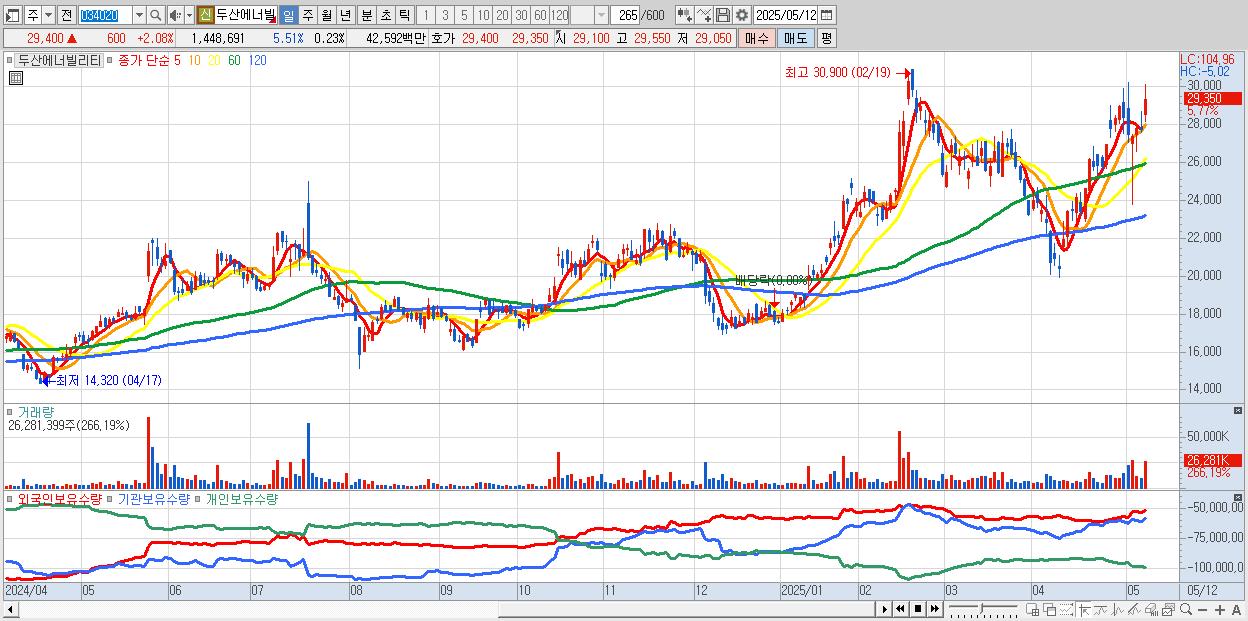Viewport: 1248px width, 621px height.
Task: Select the 틱 tick period button
Action: click(404, 16)
